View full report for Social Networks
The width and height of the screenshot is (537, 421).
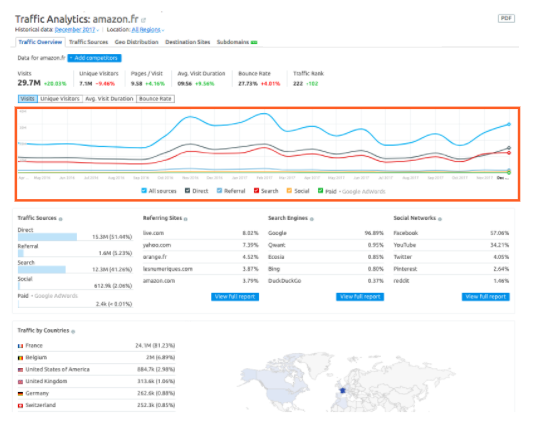486,297
